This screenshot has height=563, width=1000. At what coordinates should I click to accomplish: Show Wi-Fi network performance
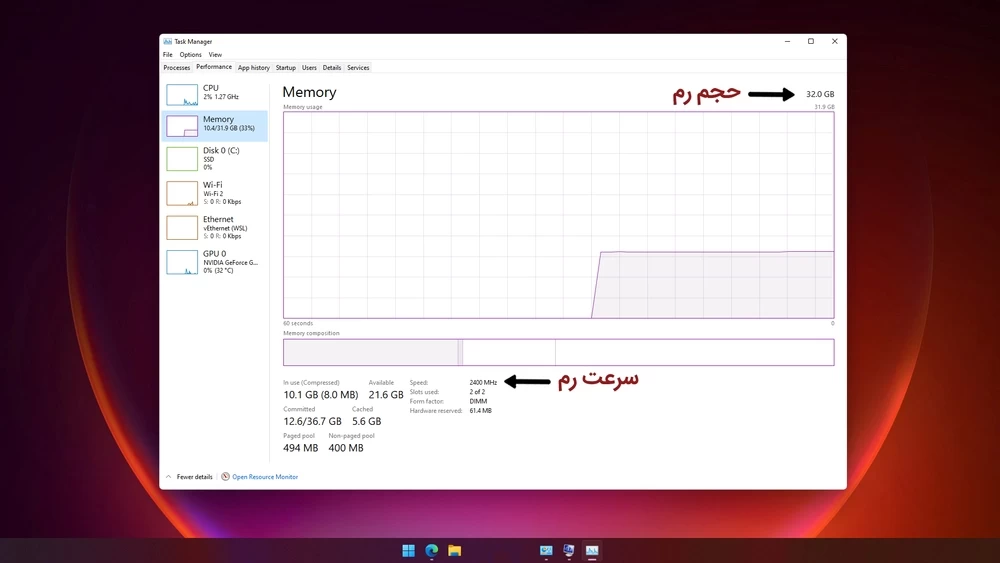[x=215, y=192]
